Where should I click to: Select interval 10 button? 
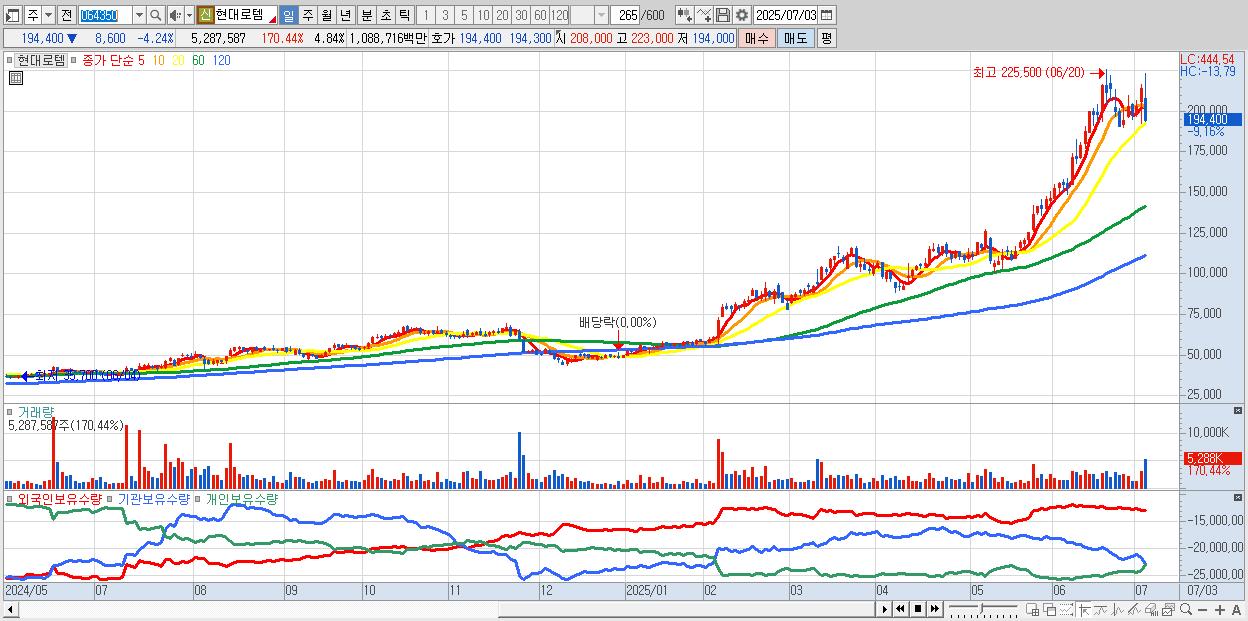click(x=483, y=15)
